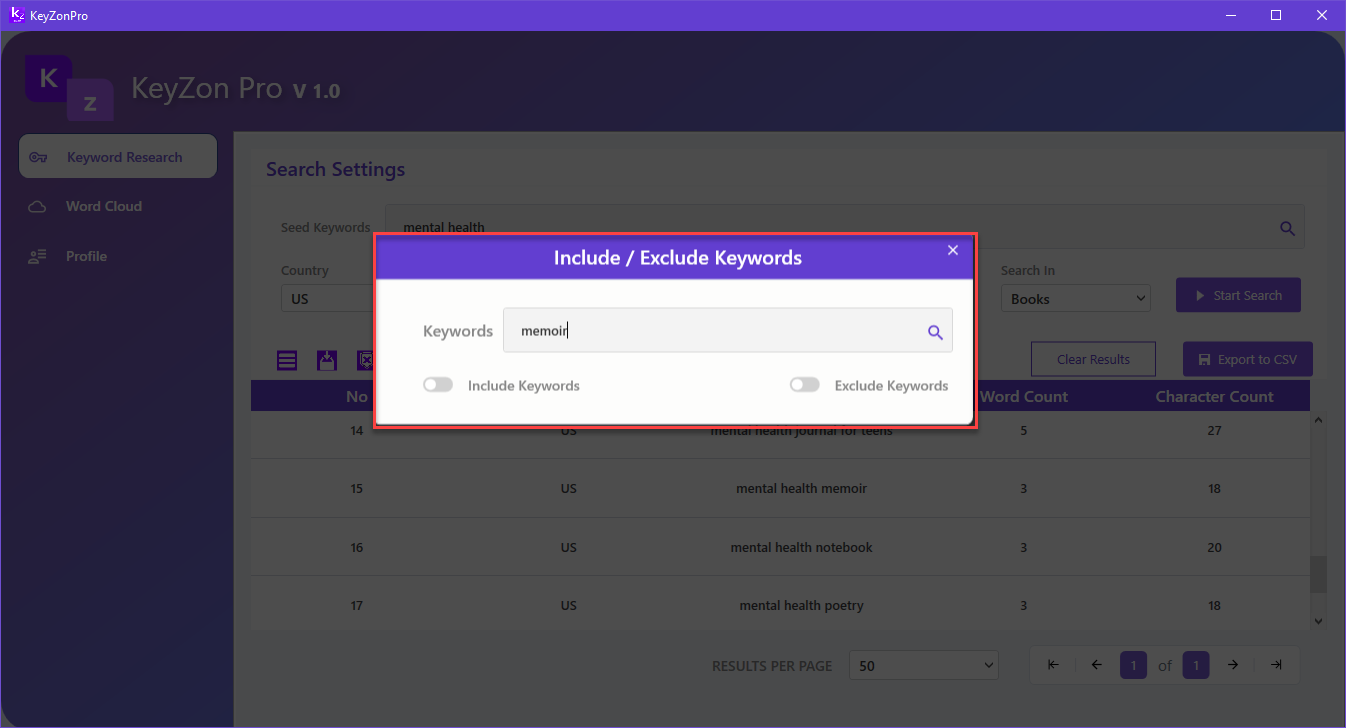
Task: Click the KeyZon Pro logo
Action: [68, 88]
